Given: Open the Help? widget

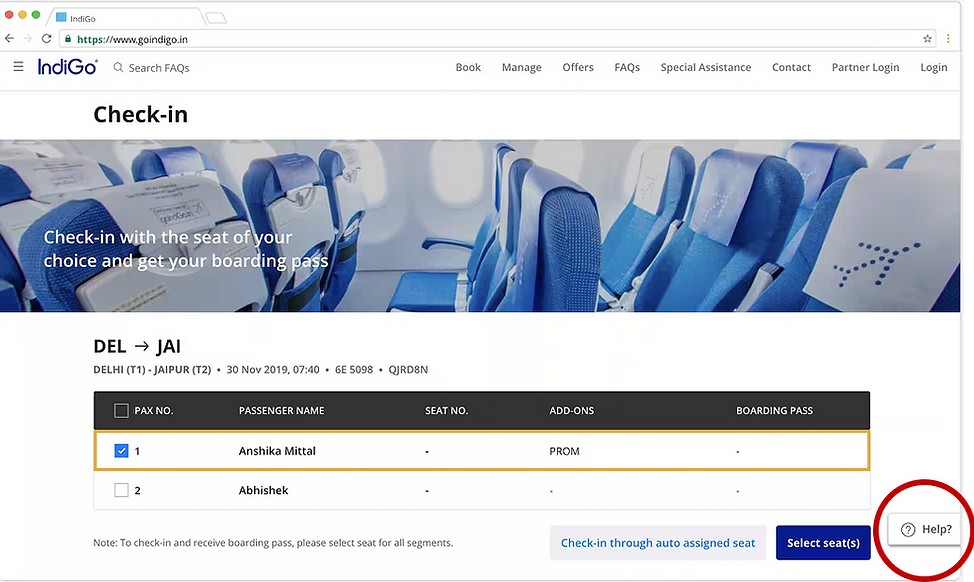Looking at the screenshot, I should (926, 529).
